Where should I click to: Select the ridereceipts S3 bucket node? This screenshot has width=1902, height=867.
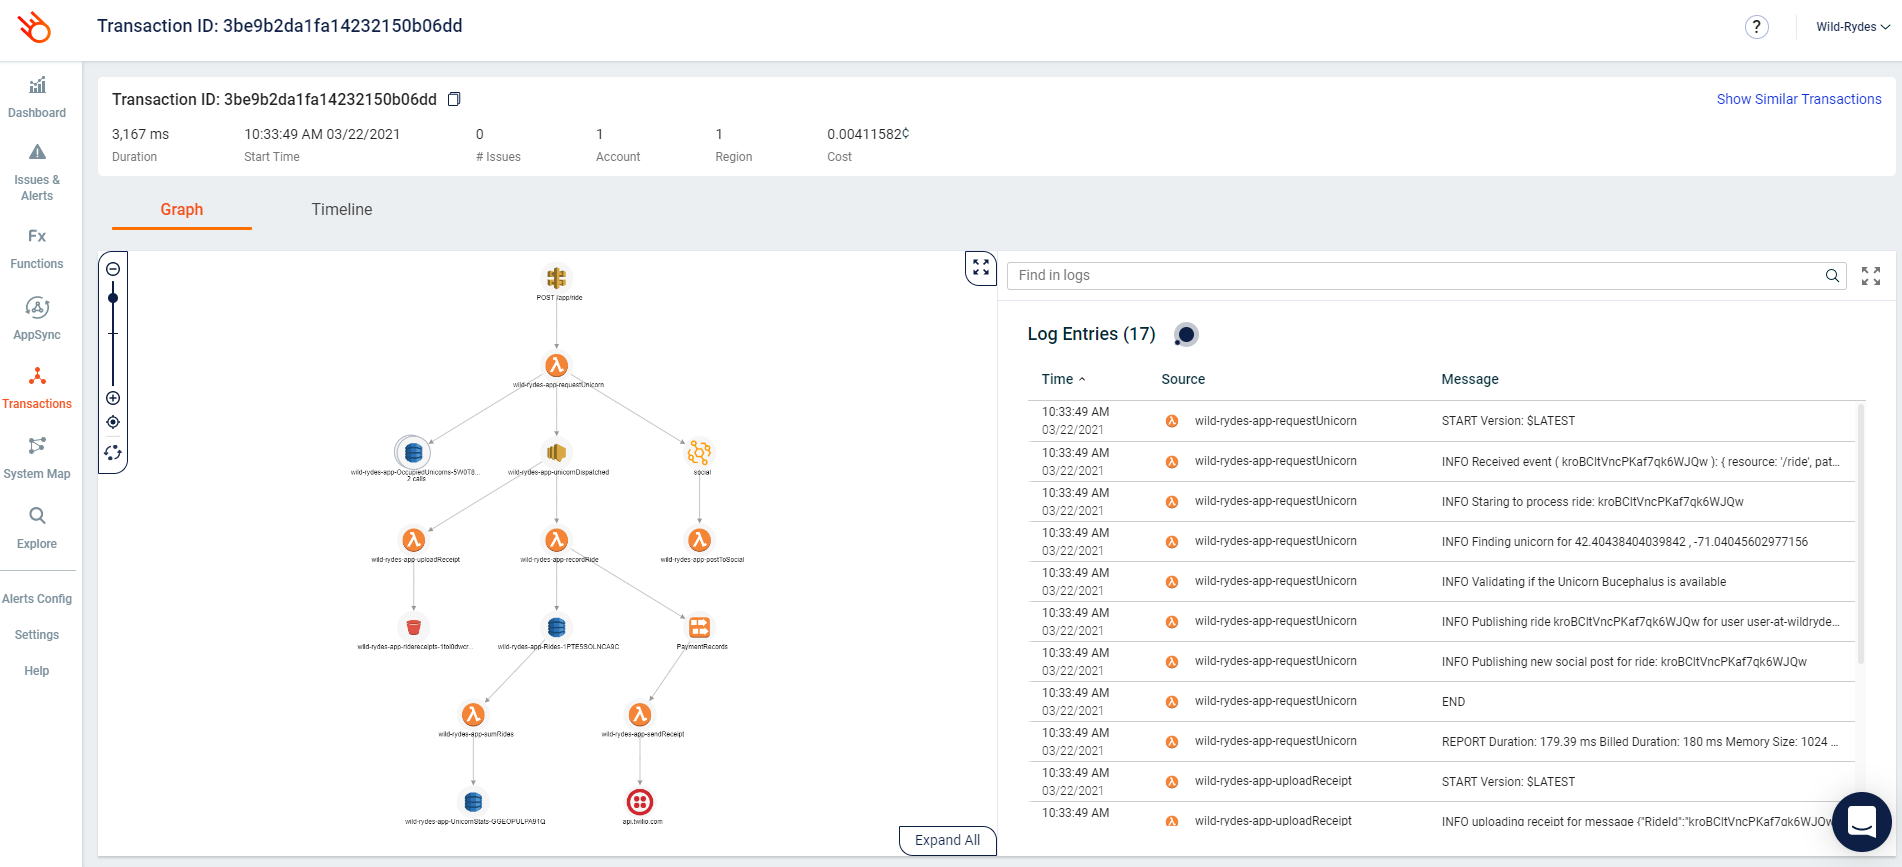413,627
